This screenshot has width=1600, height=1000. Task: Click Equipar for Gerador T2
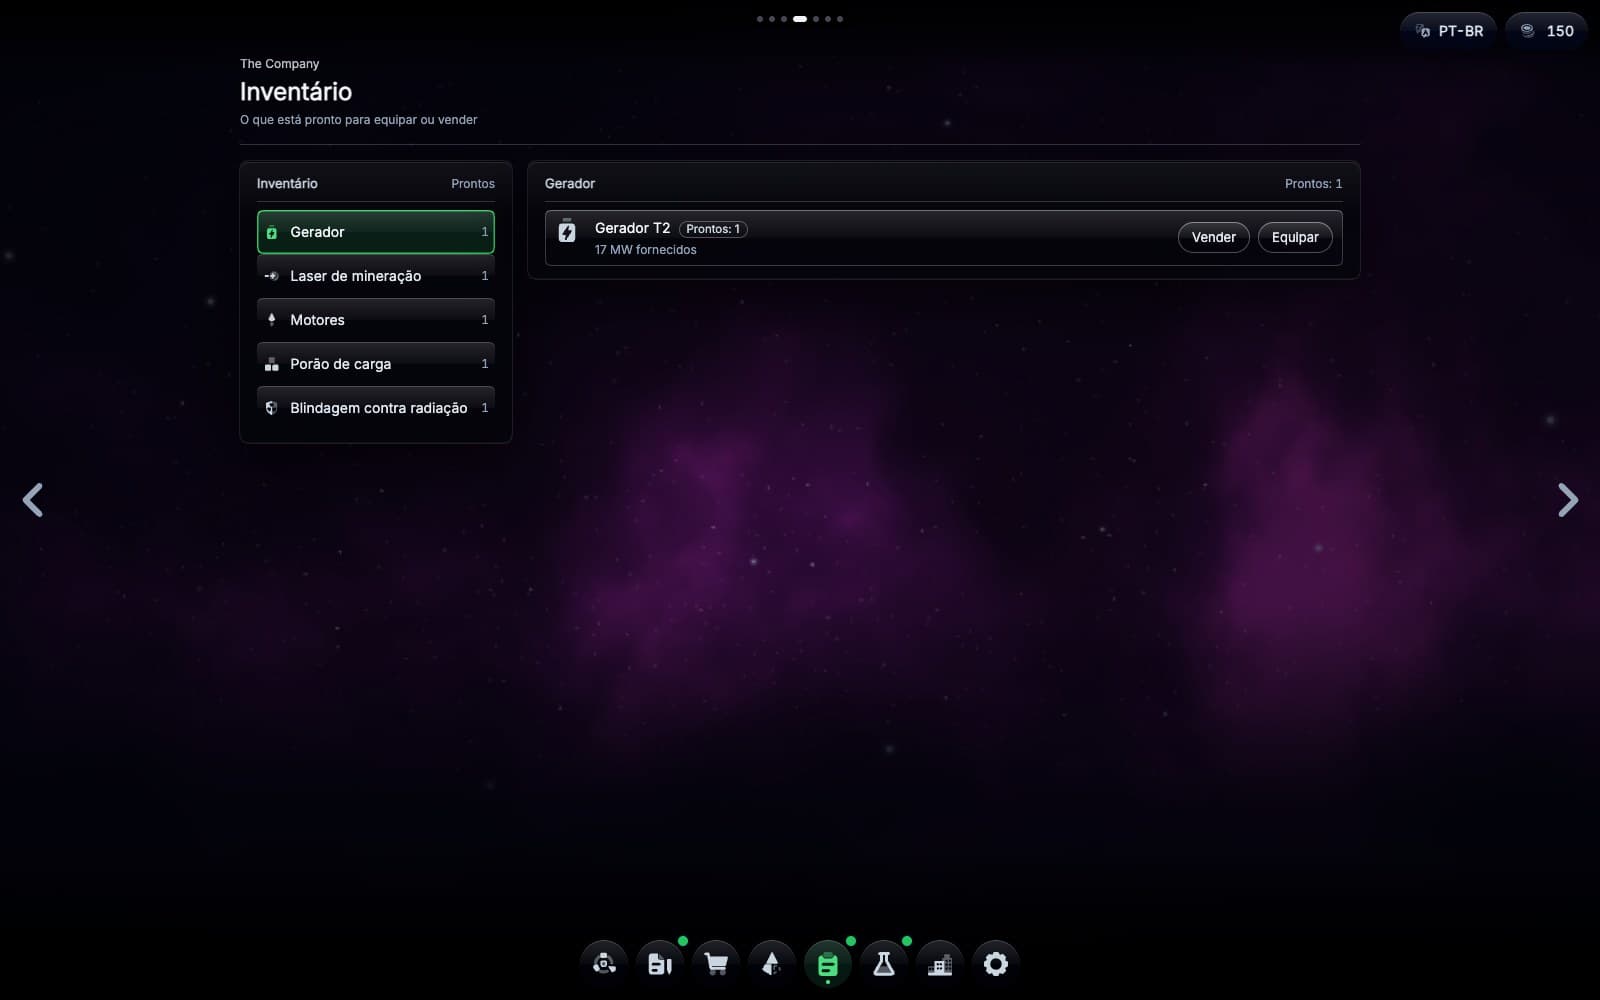click(x=1295, y=237)
